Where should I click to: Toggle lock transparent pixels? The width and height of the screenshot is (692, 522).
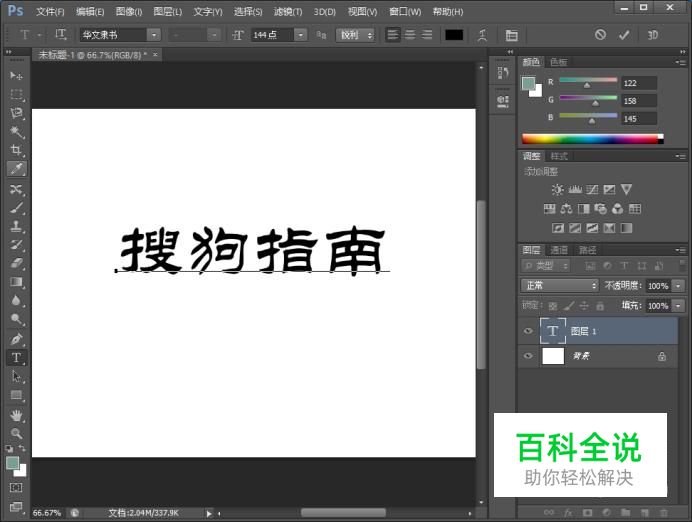click(x=553, y=305)
